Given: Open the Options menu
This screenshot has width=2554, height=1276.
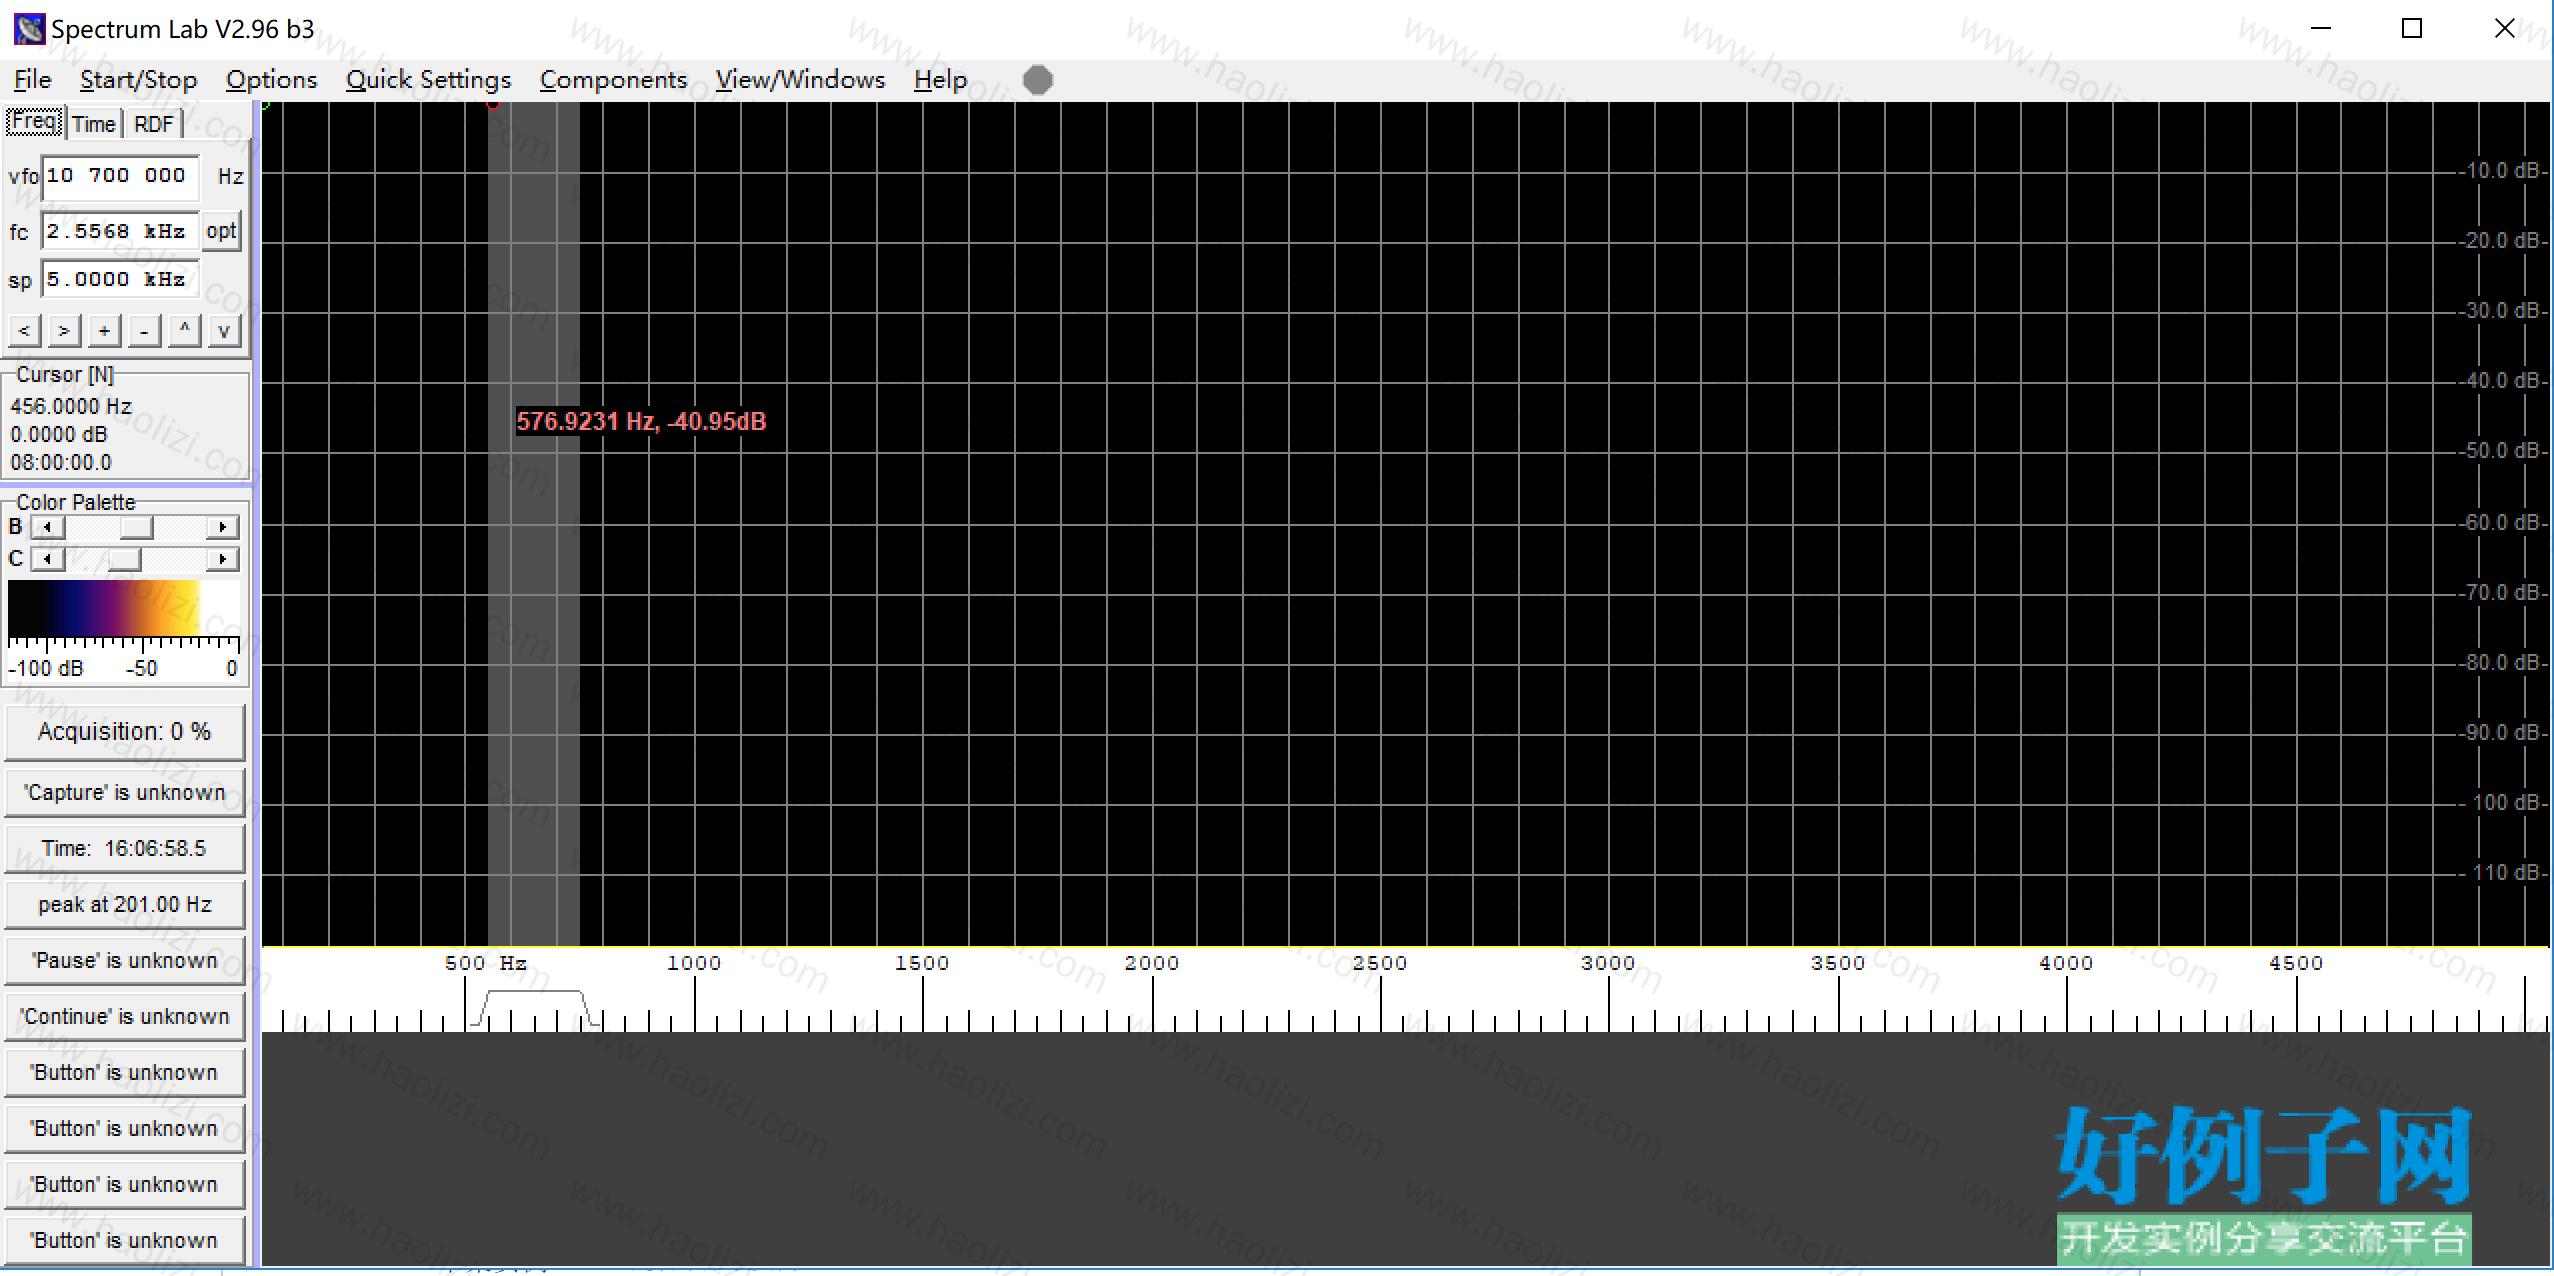Looking at the screenshot, I should pyautogui.click(x=271, y=80).
